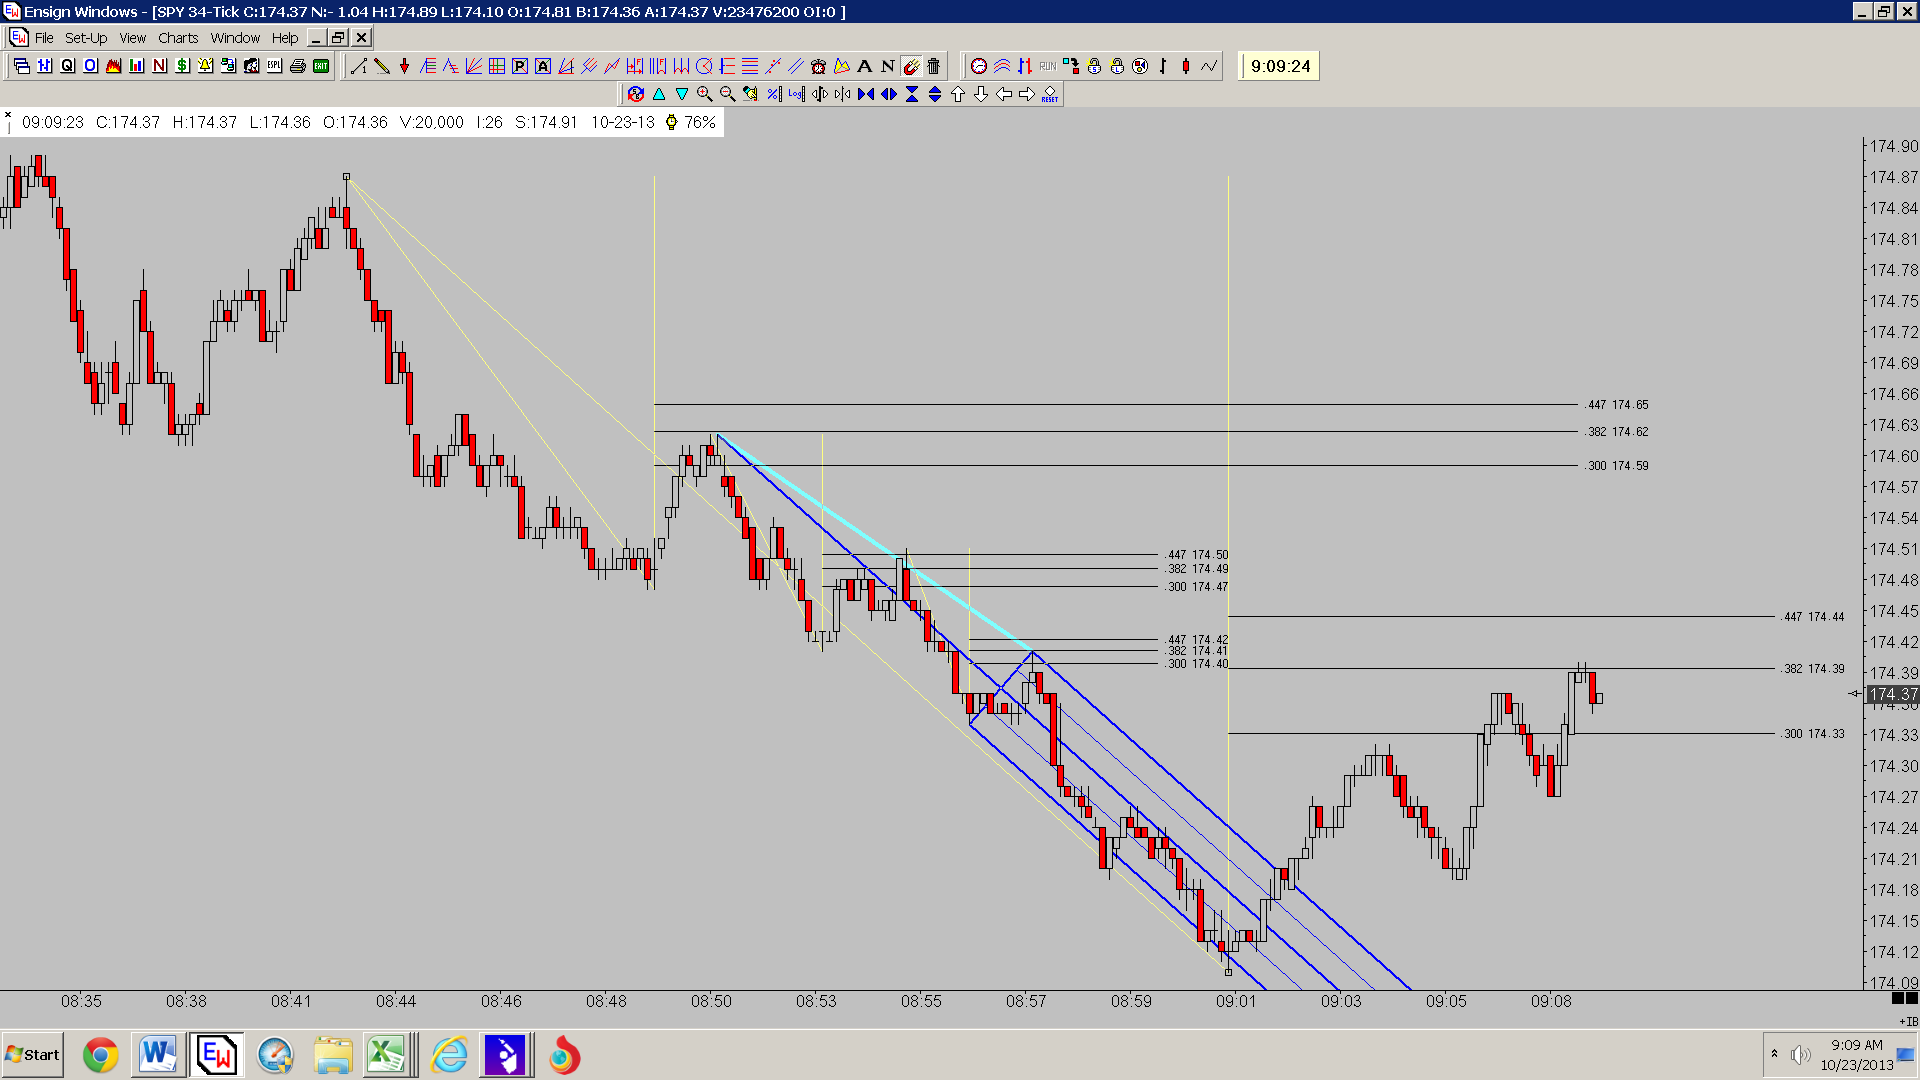Click the 174.37 current price marker

pos(1893,694)
